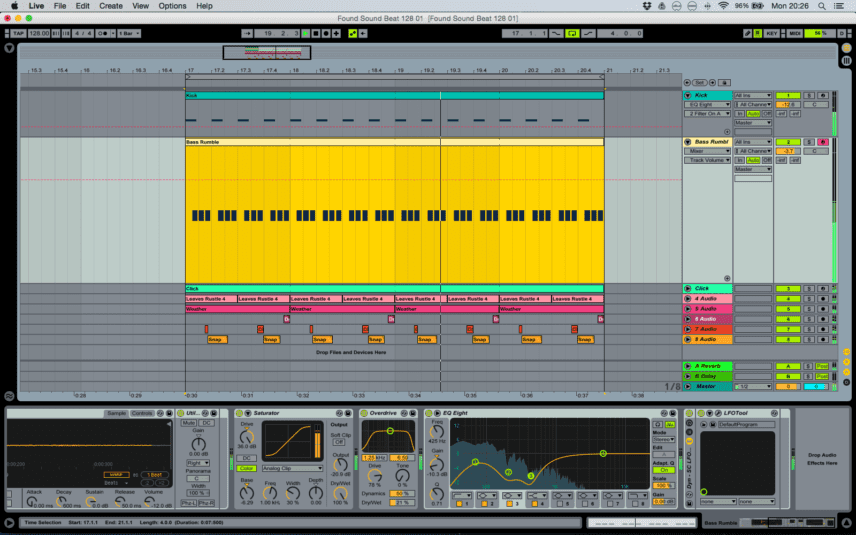Viewport: 856px width, 535px height.
Task: Click the Set locator button
Action: click(700, 83)
